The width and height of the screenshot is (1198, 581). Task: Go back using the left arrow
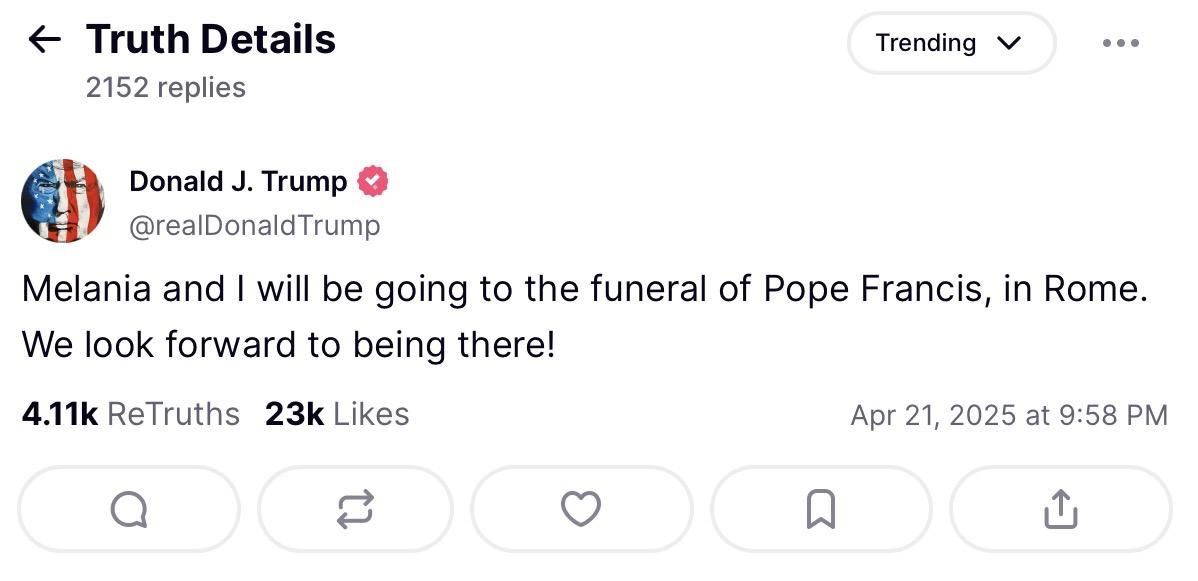[44, 40]
